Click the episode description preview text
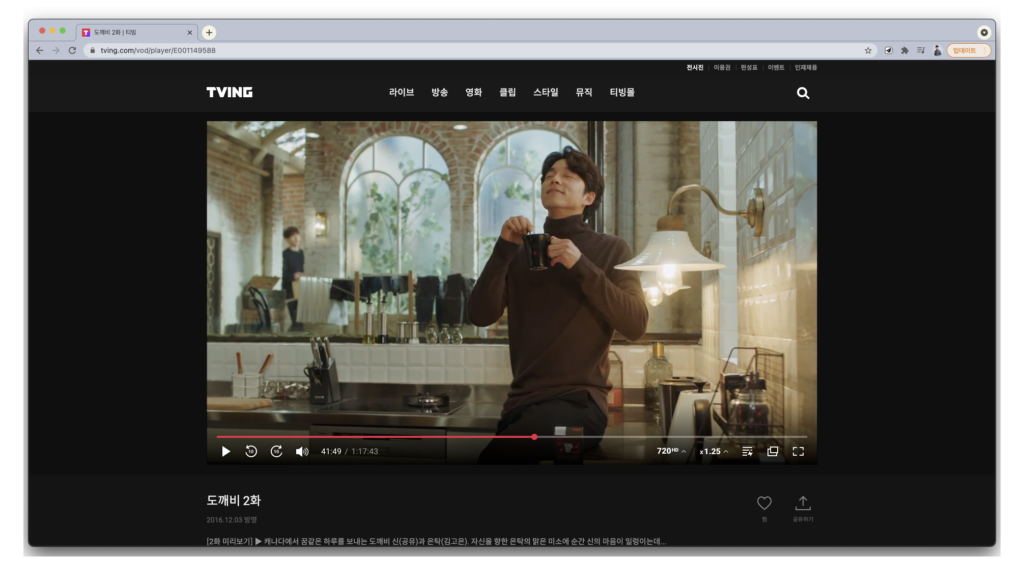Screen dimensions: 1024x584 [x=436, y=541]
